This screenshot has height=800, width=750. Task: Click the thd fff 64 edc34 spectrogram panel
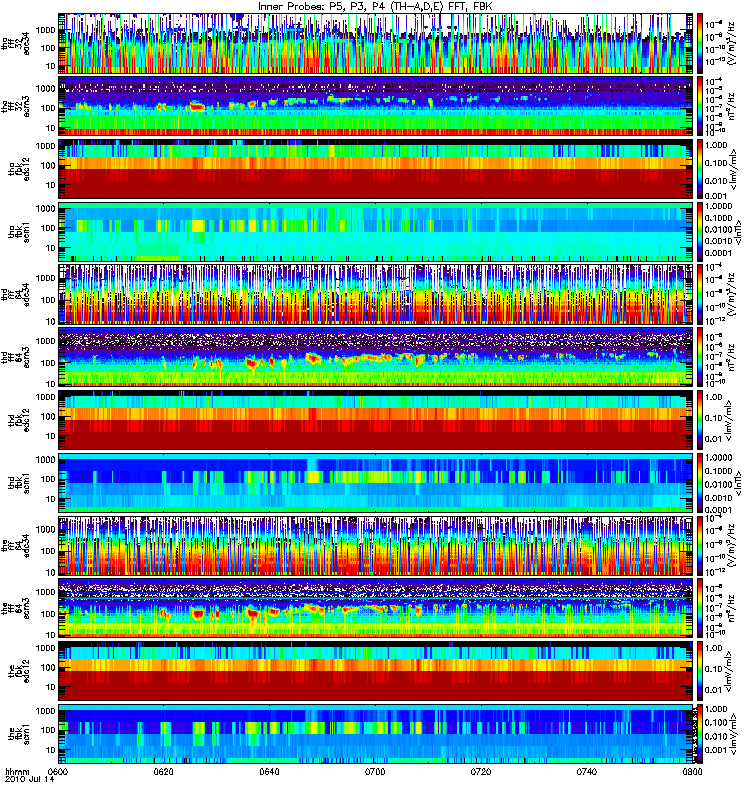(376, 294)
